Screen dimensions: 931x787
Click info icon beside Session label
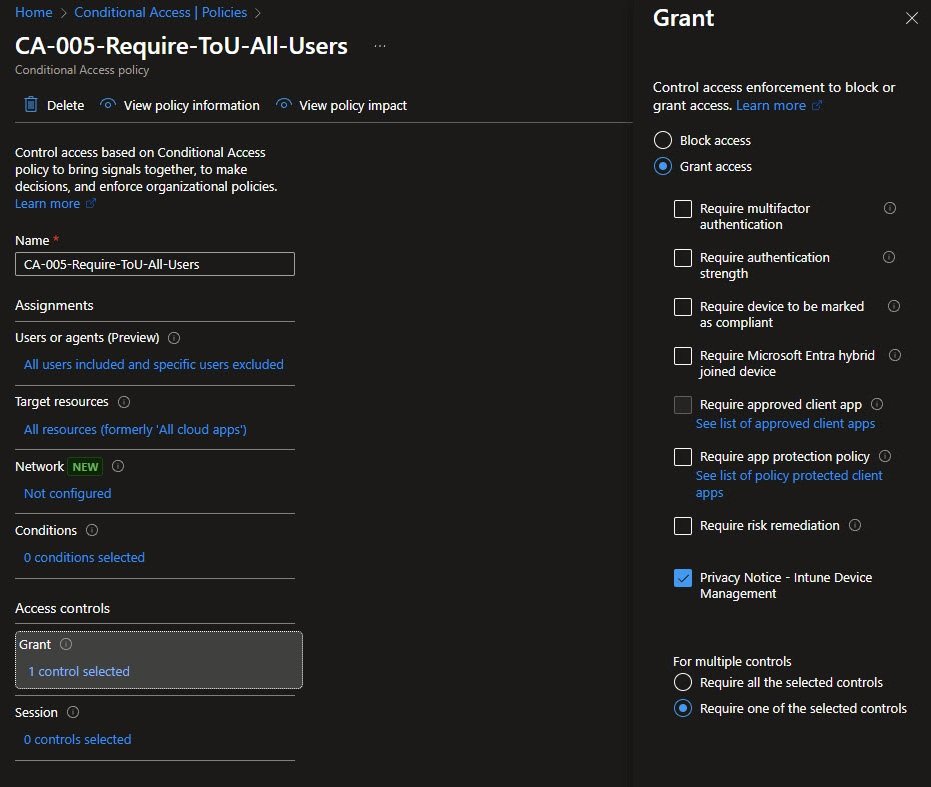pyautogui.click(x=73, y=713)
